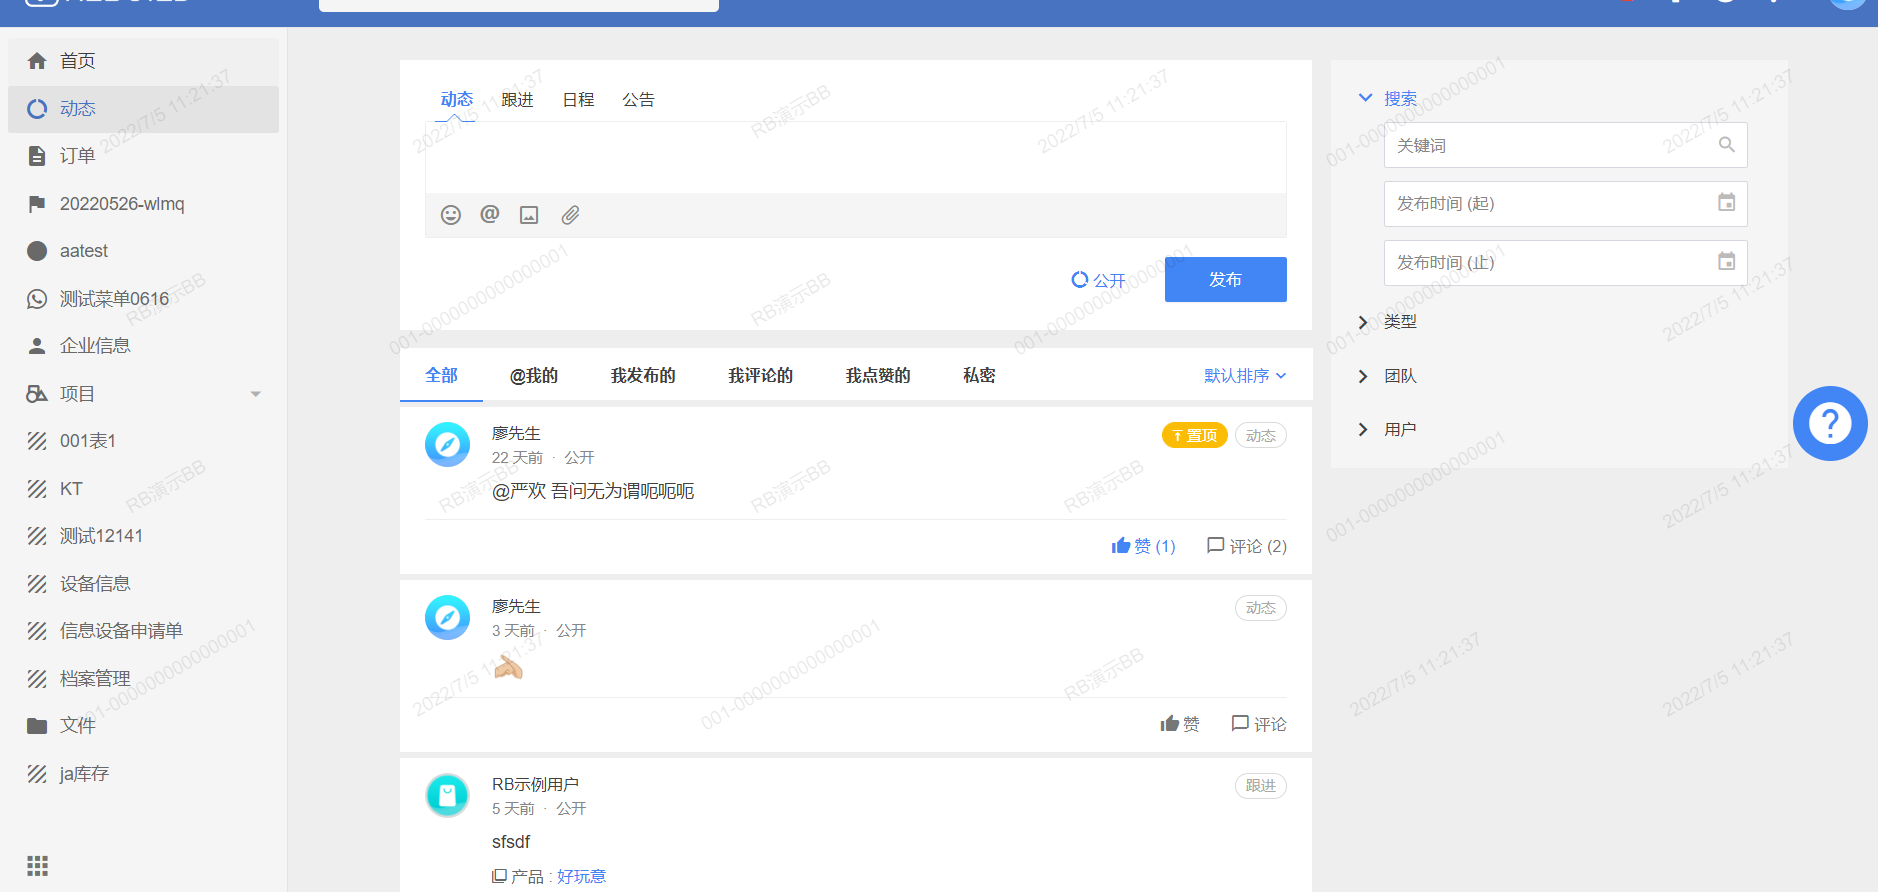Image resolution: width=1878 pixels, height=892 pixels.
Task: Click the magnifier icon in 关键词 field
Action: [1726, 145]
